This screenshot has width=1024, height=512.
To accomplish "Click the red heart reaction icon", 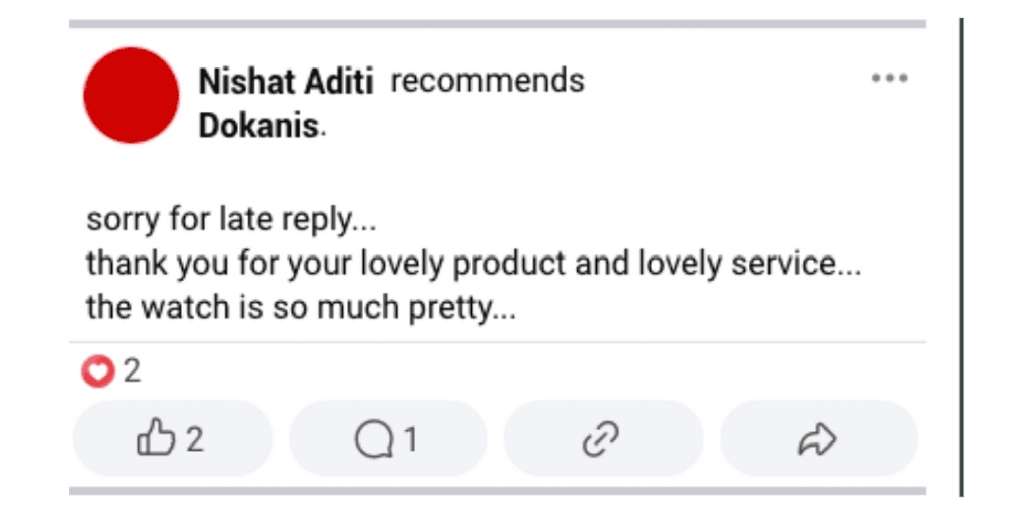I will click(97, 373).
